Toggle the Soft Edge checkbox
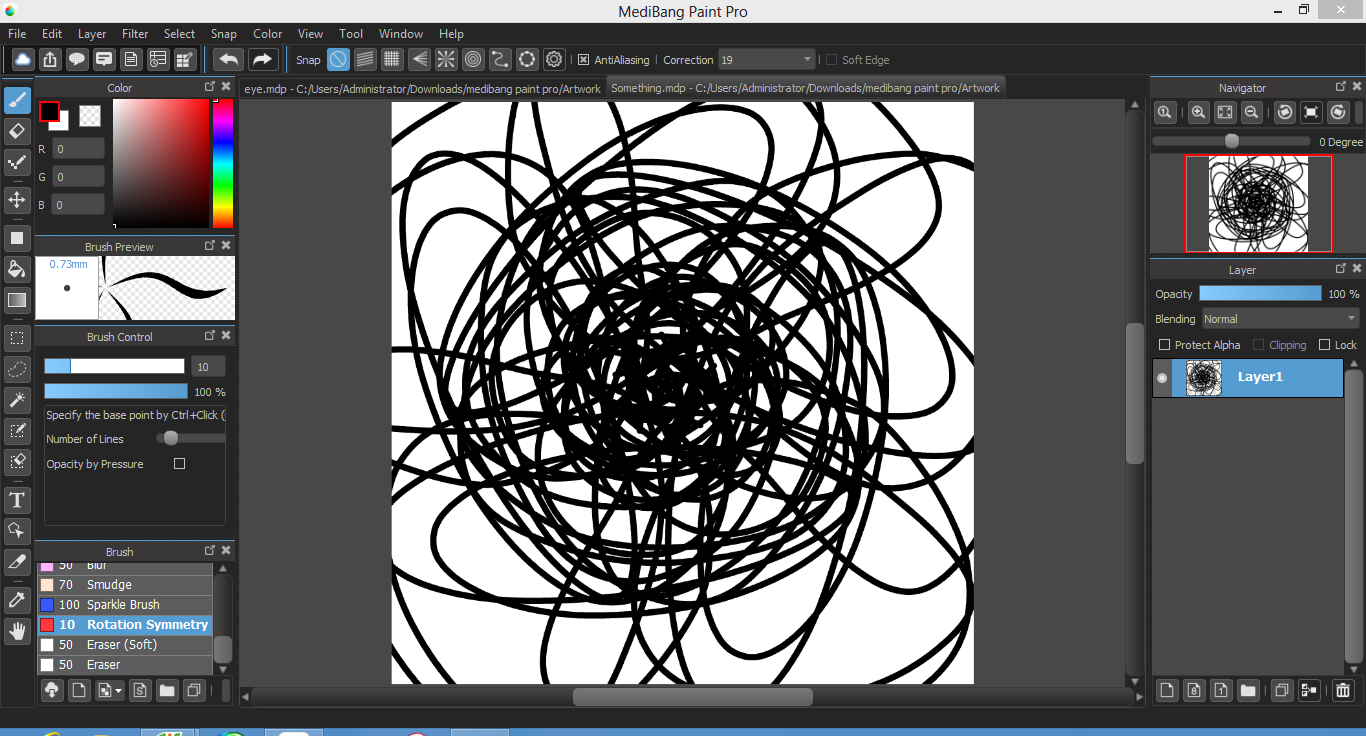 tap(831, 60)
